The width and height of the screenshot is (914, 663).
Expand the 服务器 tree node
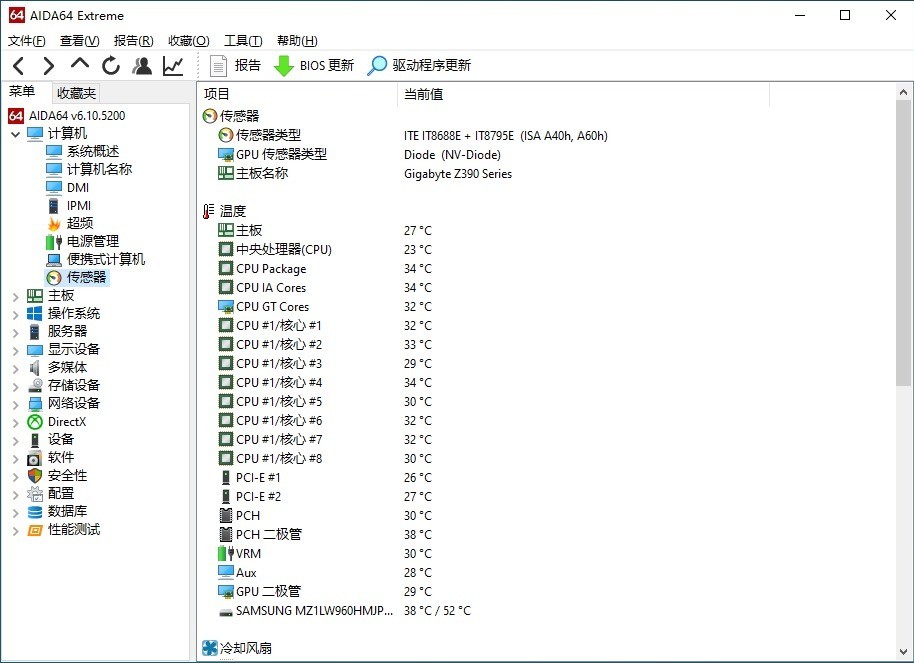tap(16, 332)
